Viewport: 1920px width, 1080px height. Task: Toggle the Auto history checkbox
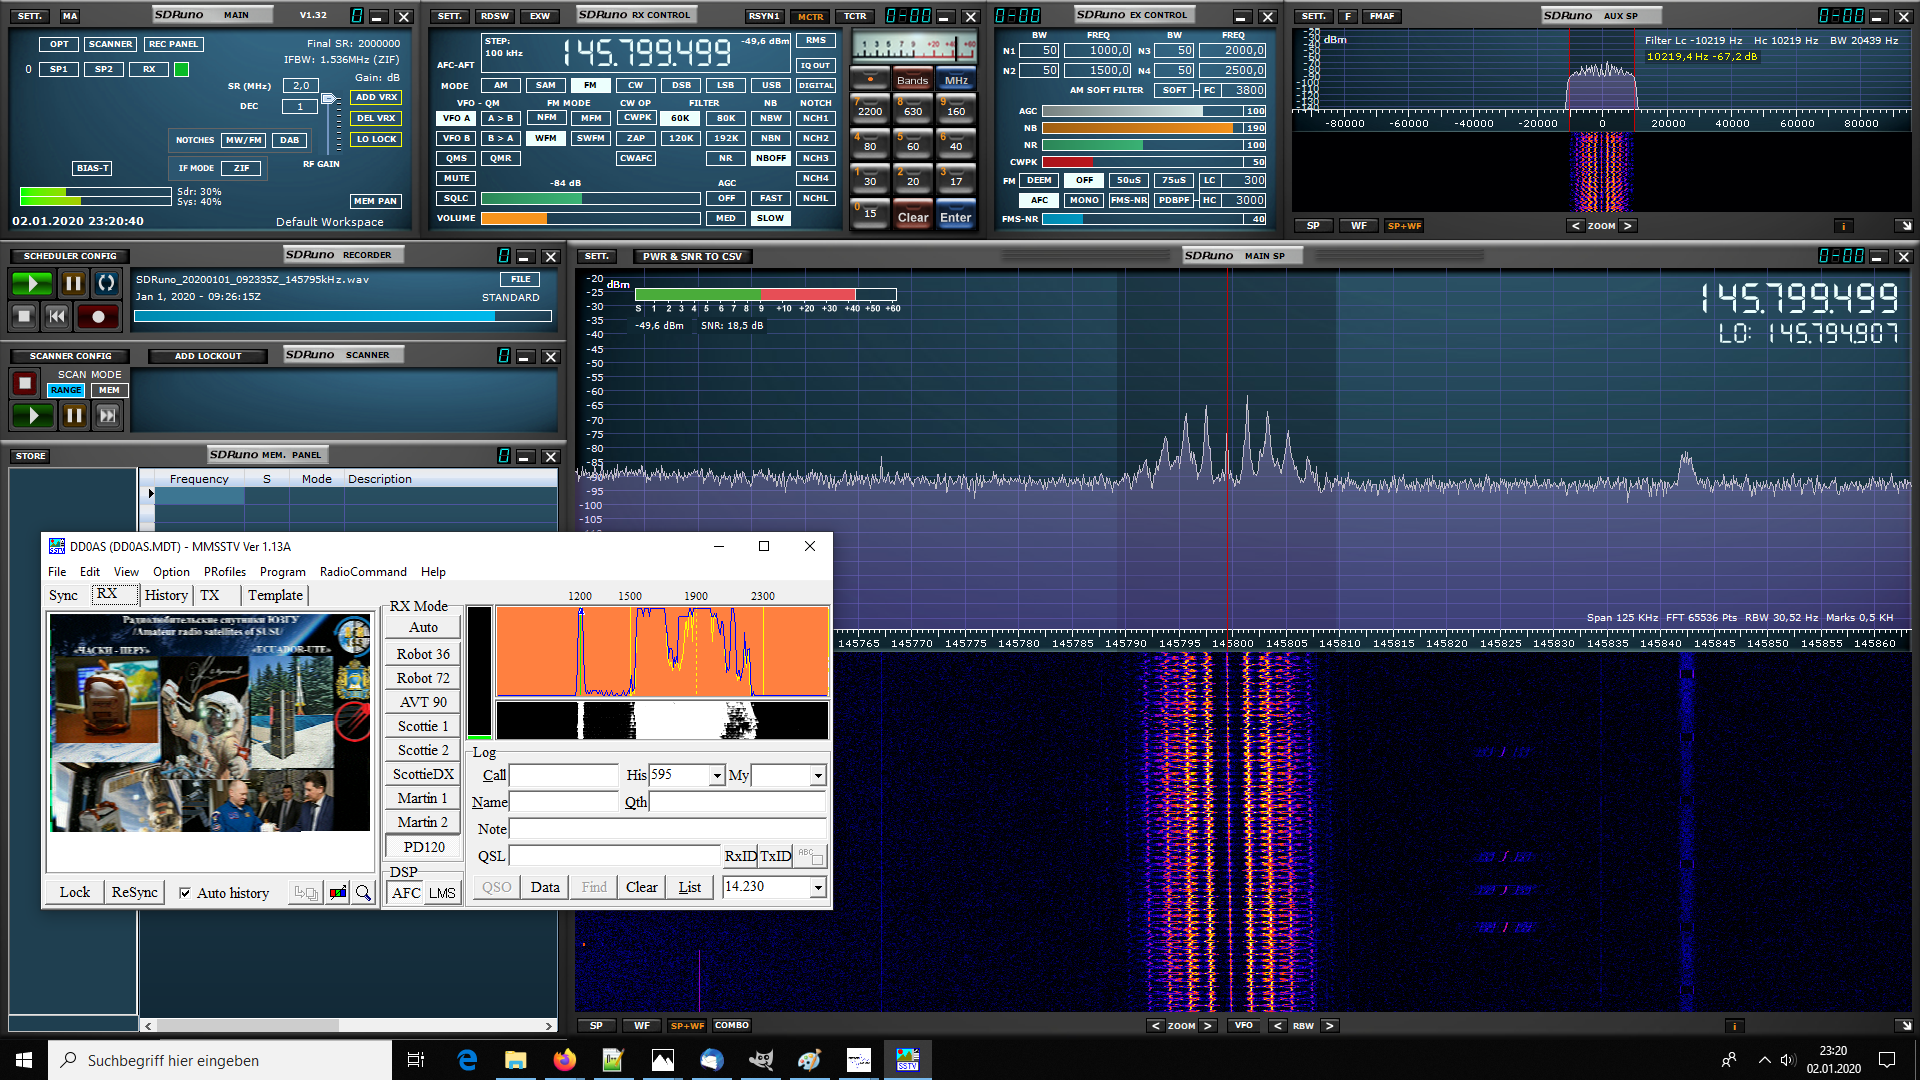(185, 893)
